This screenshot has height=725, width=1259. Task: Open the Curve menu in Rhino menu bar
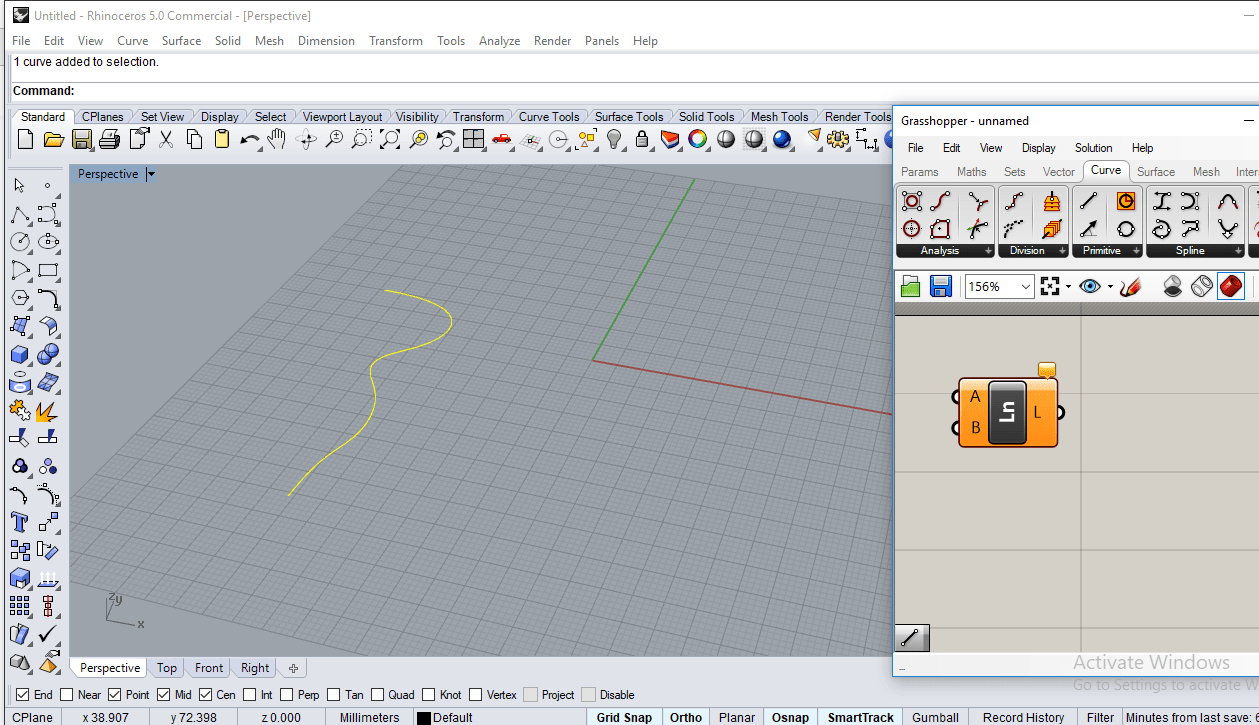(132, 41)
